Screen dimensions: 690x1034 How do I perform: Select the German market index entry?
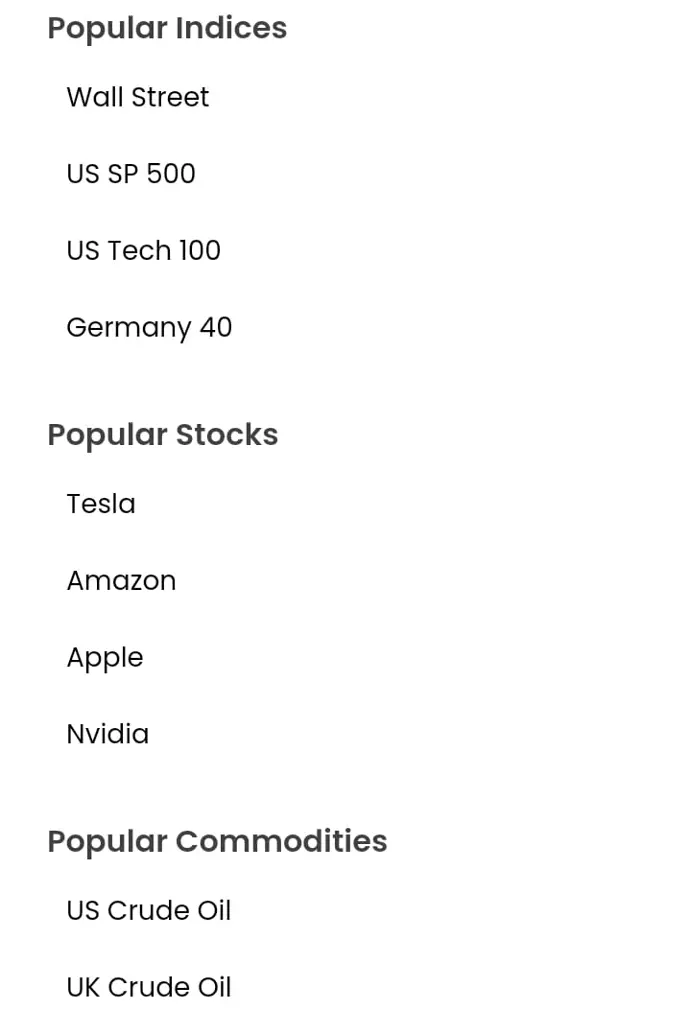click(149, 328)
